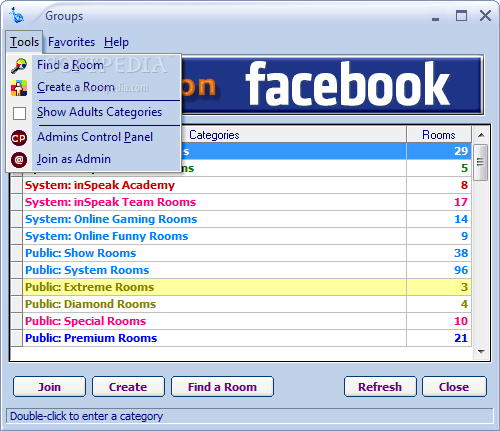Image resolution: width=500 pixels, height=431 pixels.
Task: Toggle the Show Adults Categories checkbox
Action: (x=19, y=113)
